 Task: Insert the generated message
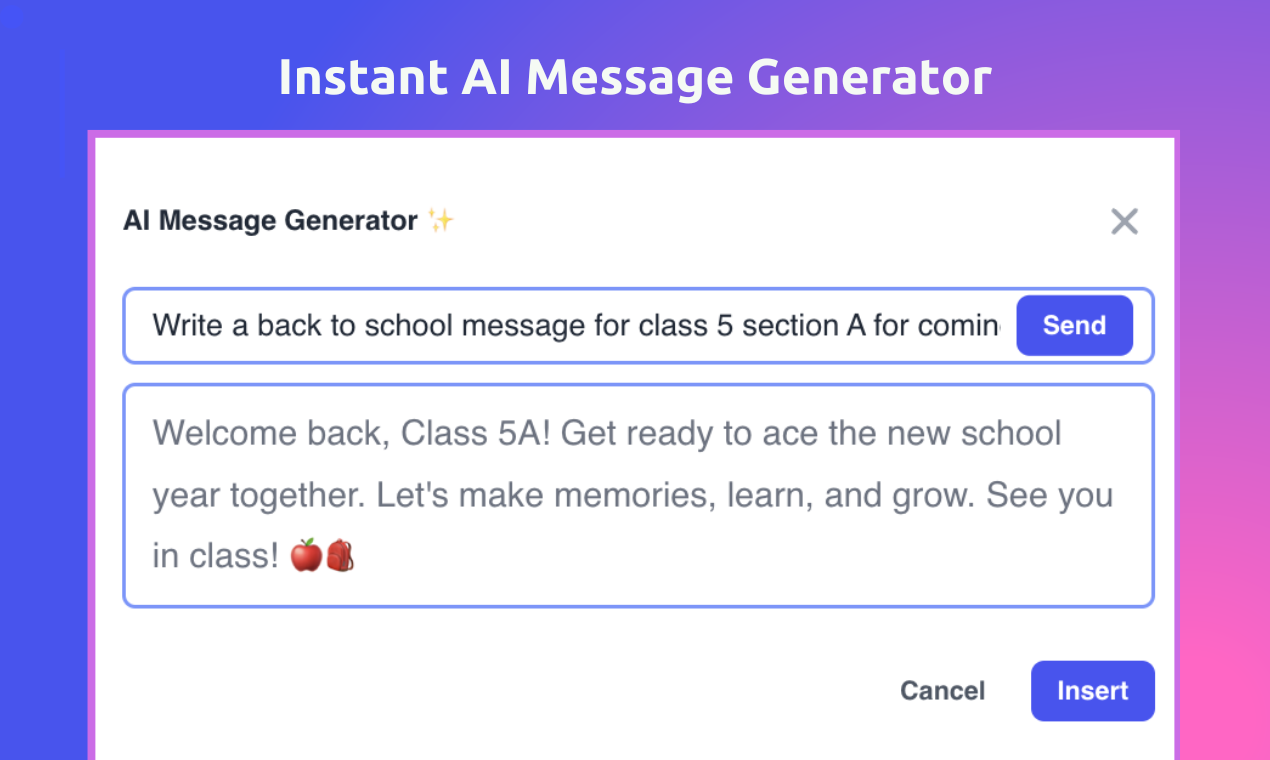(1092, 691)
